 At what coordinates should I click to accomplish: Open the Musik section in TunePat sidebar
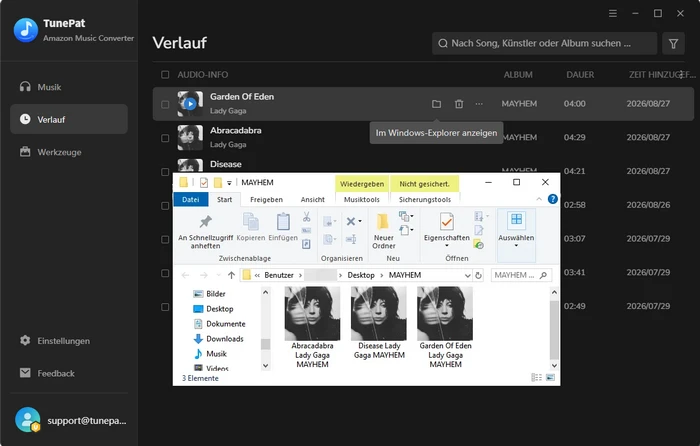coord(69,87)
